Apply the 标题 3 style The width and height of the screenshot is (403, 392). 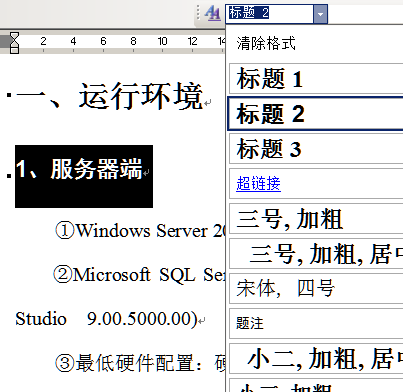[316, 149]
